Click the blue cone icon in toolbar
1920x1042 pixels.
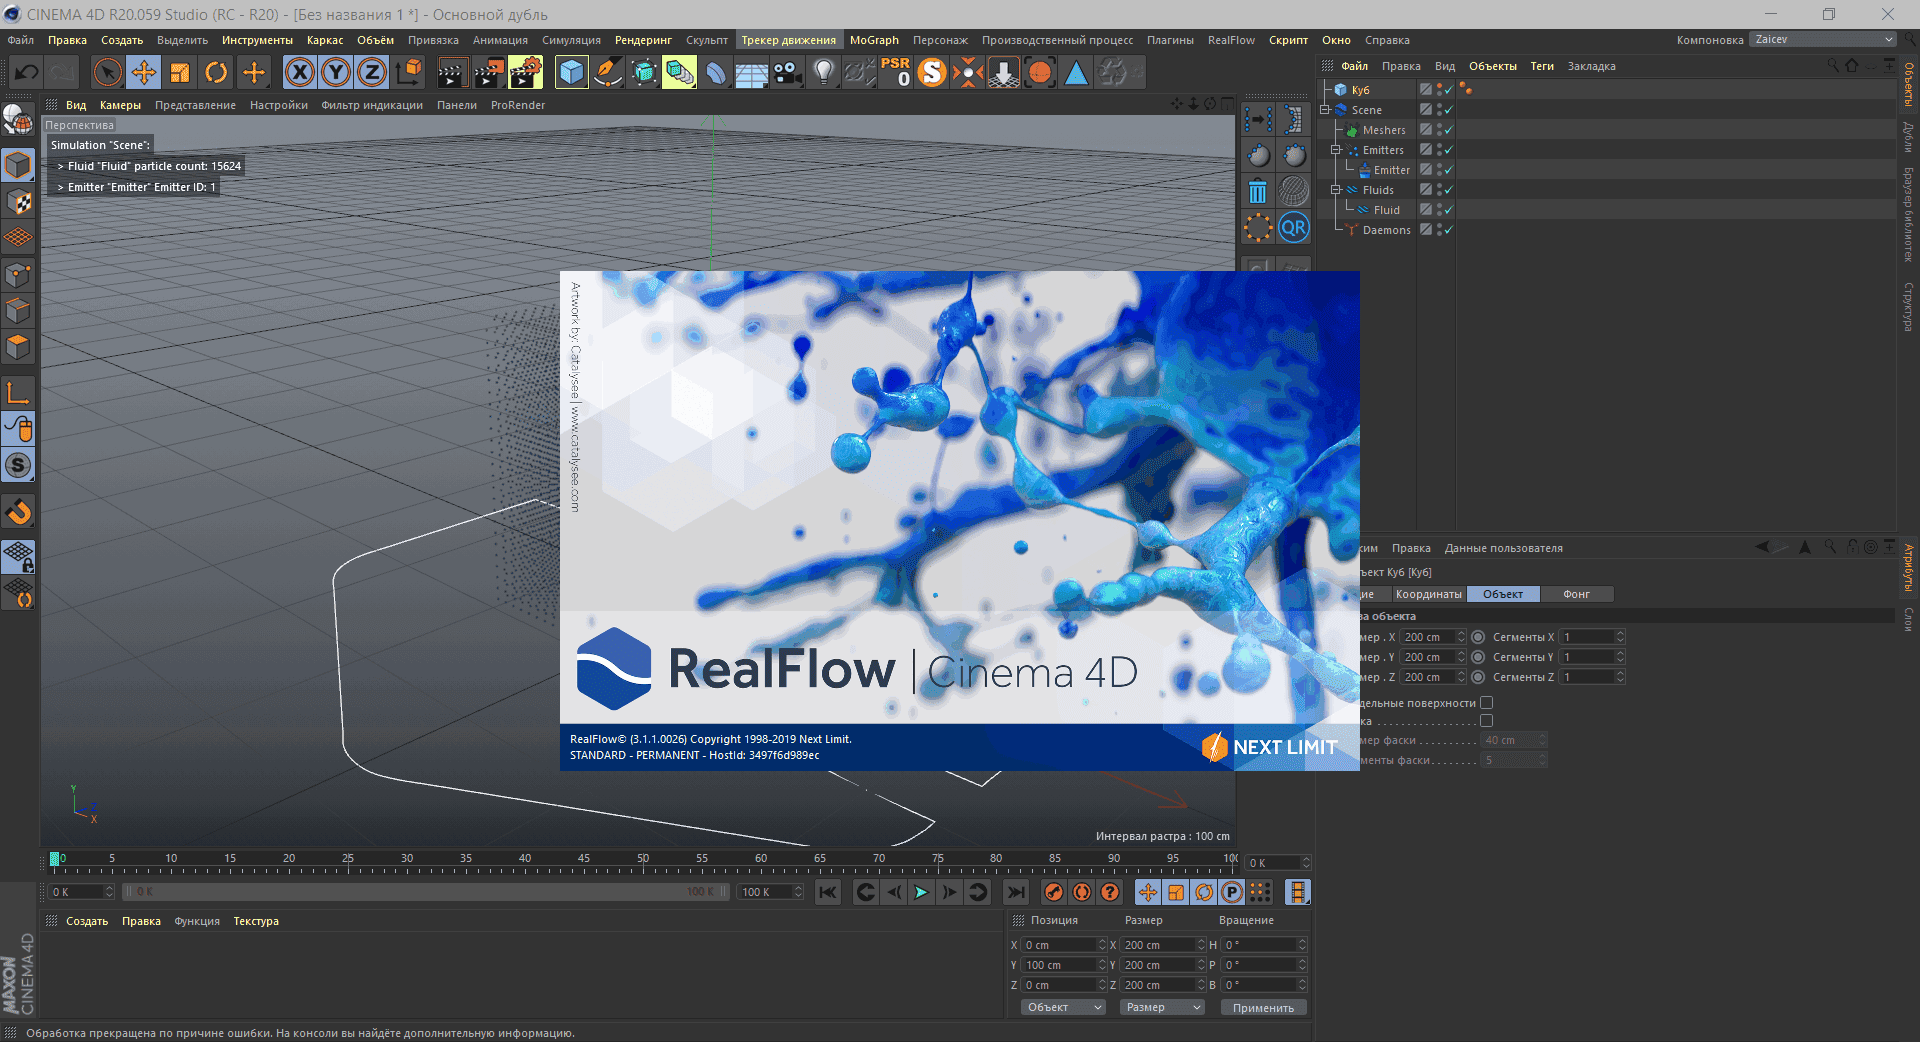pyautogui.click(x=1077, y=72)
